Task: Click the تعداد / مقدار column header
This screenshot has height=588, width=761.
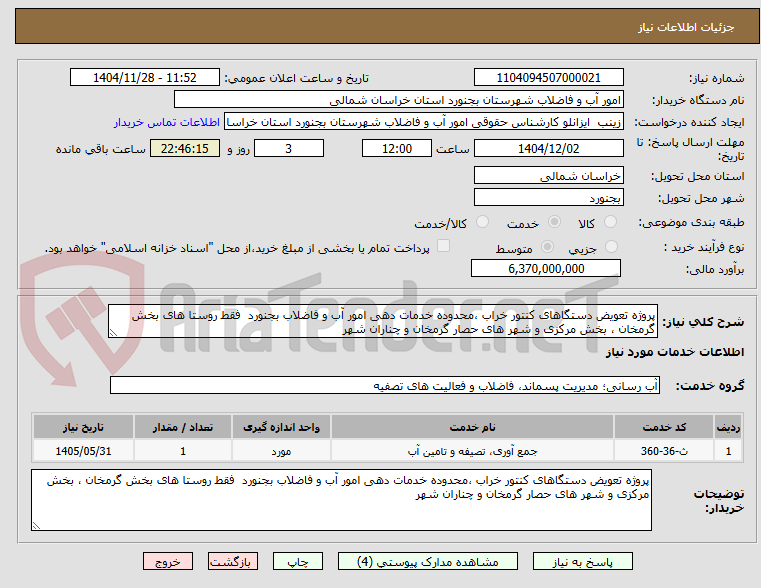Action: click(183, 427)
